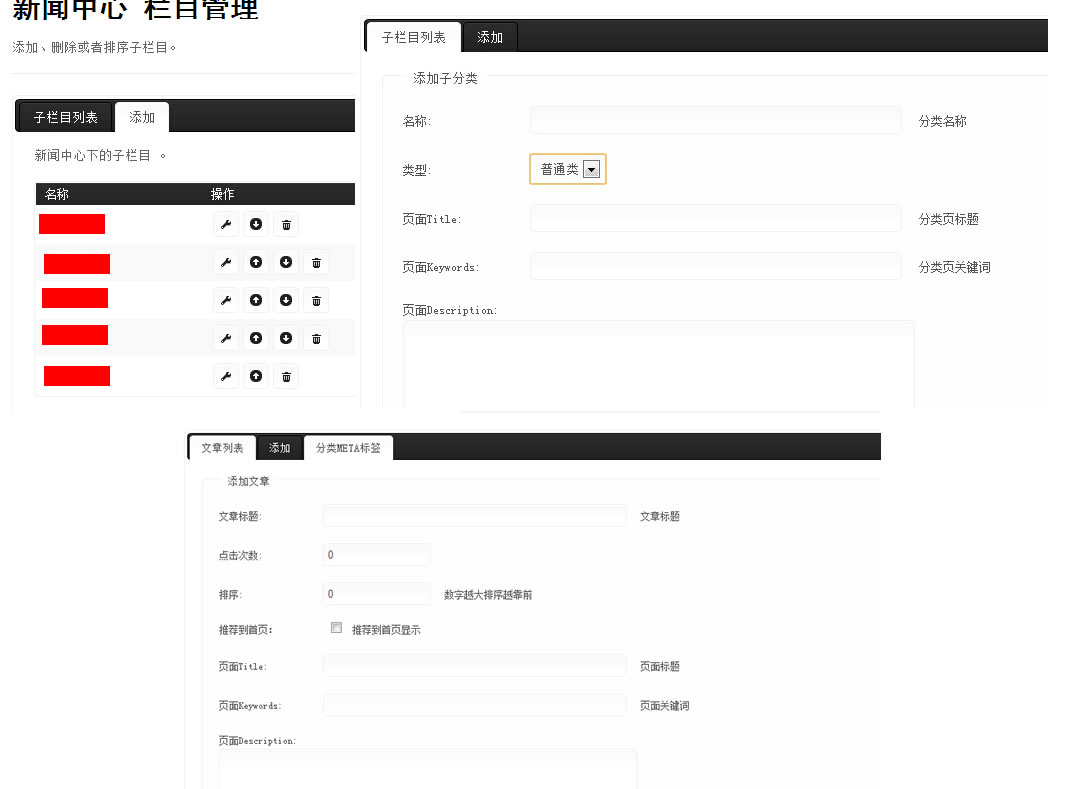
Task: Click trash delete icon in second row
Action: pyautogui.click(x=316, y=262)
